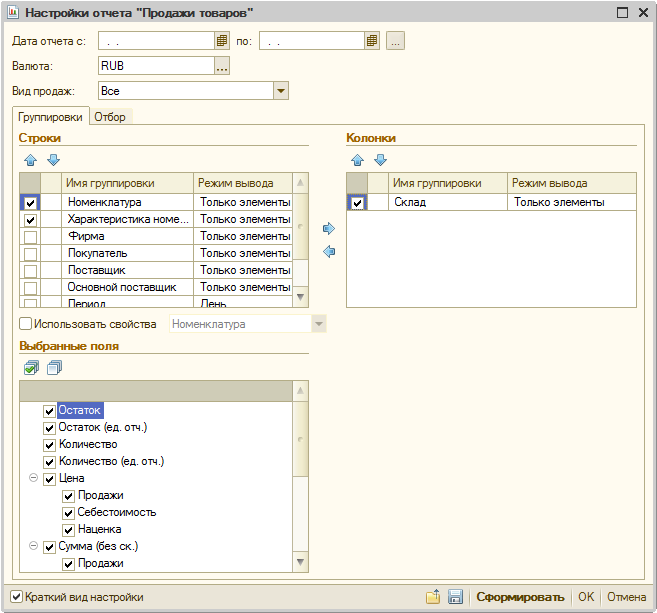Enable the Покупатель grouping checkbox
The image size is (657, 613).
[x=30, y=254]
